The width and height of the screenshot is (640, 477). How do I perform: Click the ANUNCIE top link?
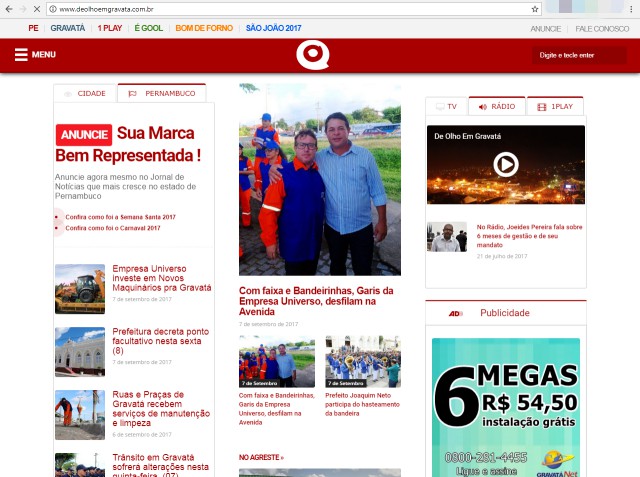point(546,29)
